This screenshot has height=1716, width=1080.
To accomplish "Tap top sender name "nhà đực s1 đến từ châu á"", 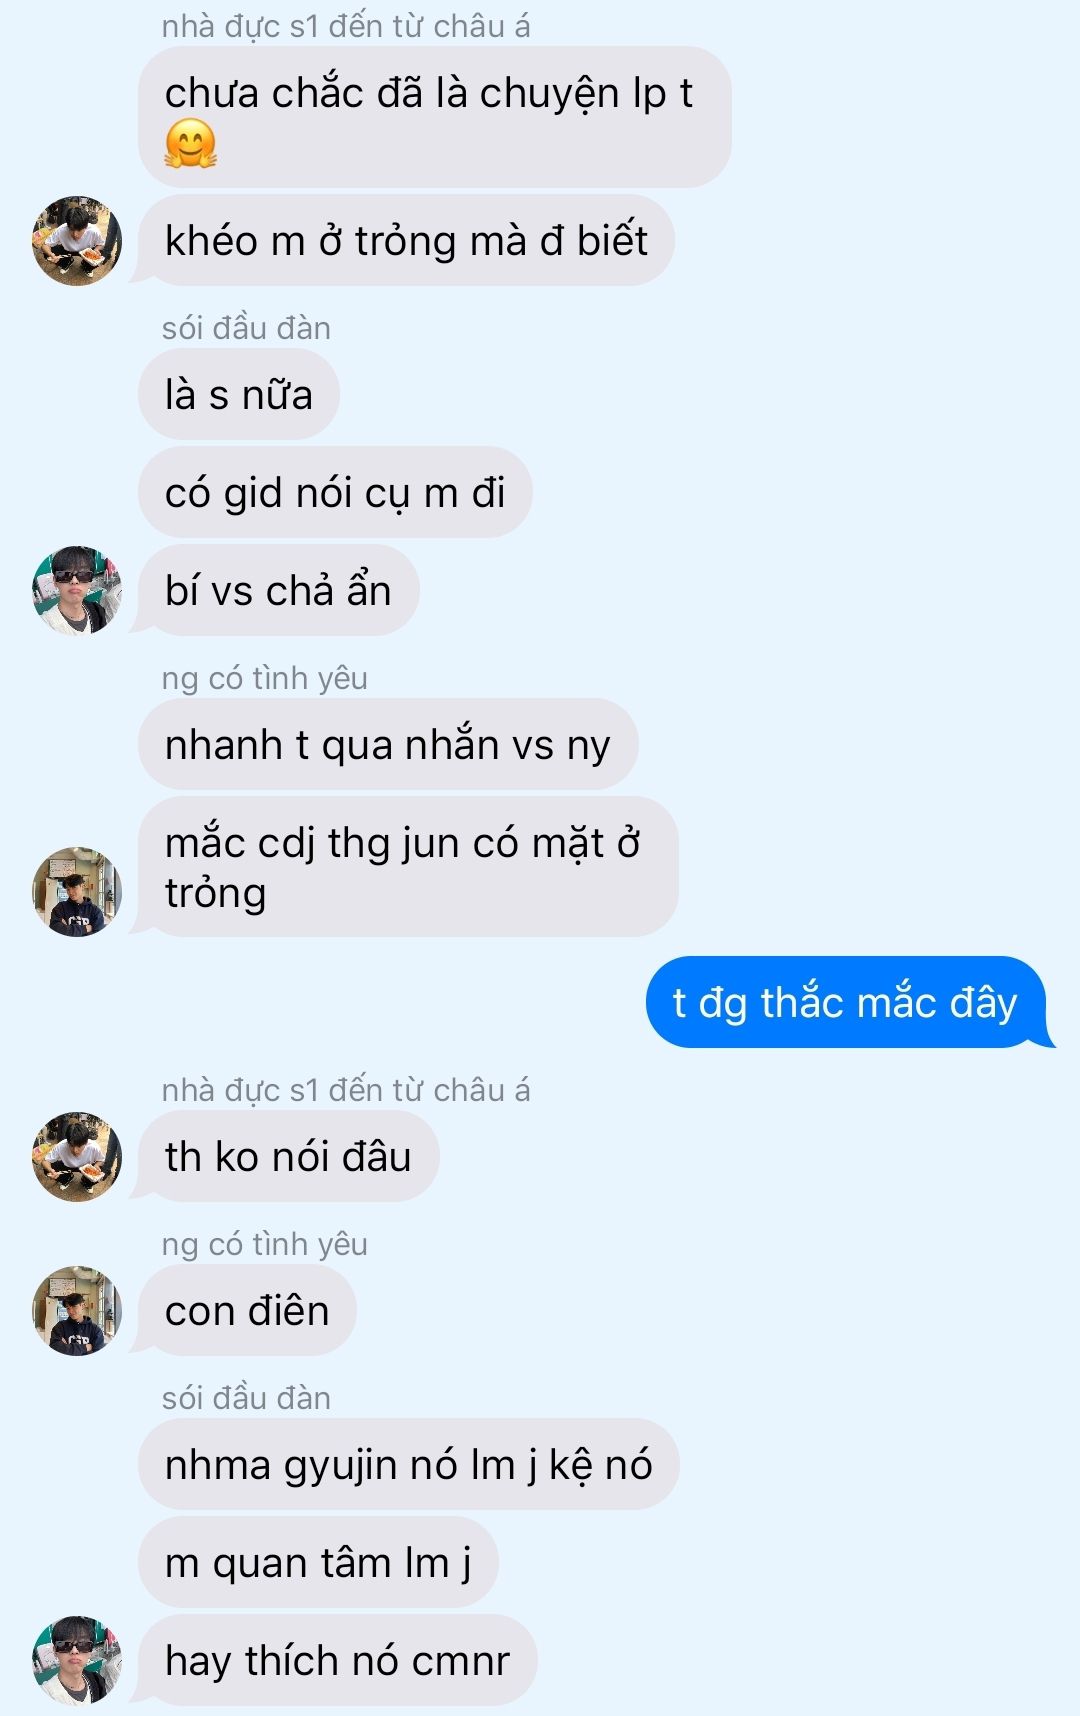I will [346, 26].
